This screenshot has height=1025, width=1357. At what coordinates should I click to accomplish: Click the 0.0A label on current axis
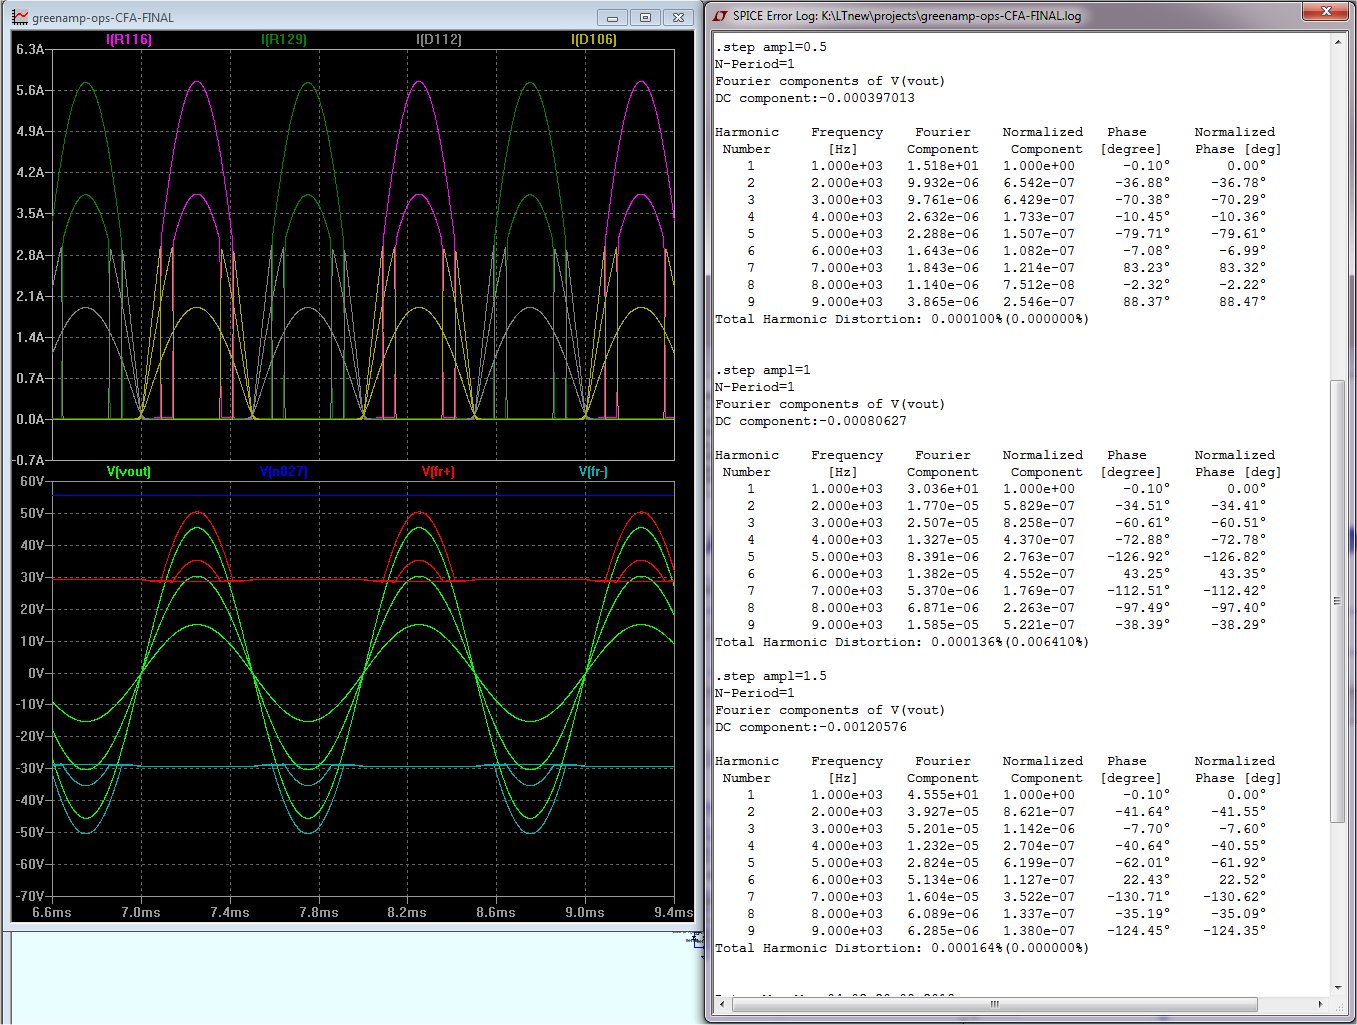tap(30, 419)
